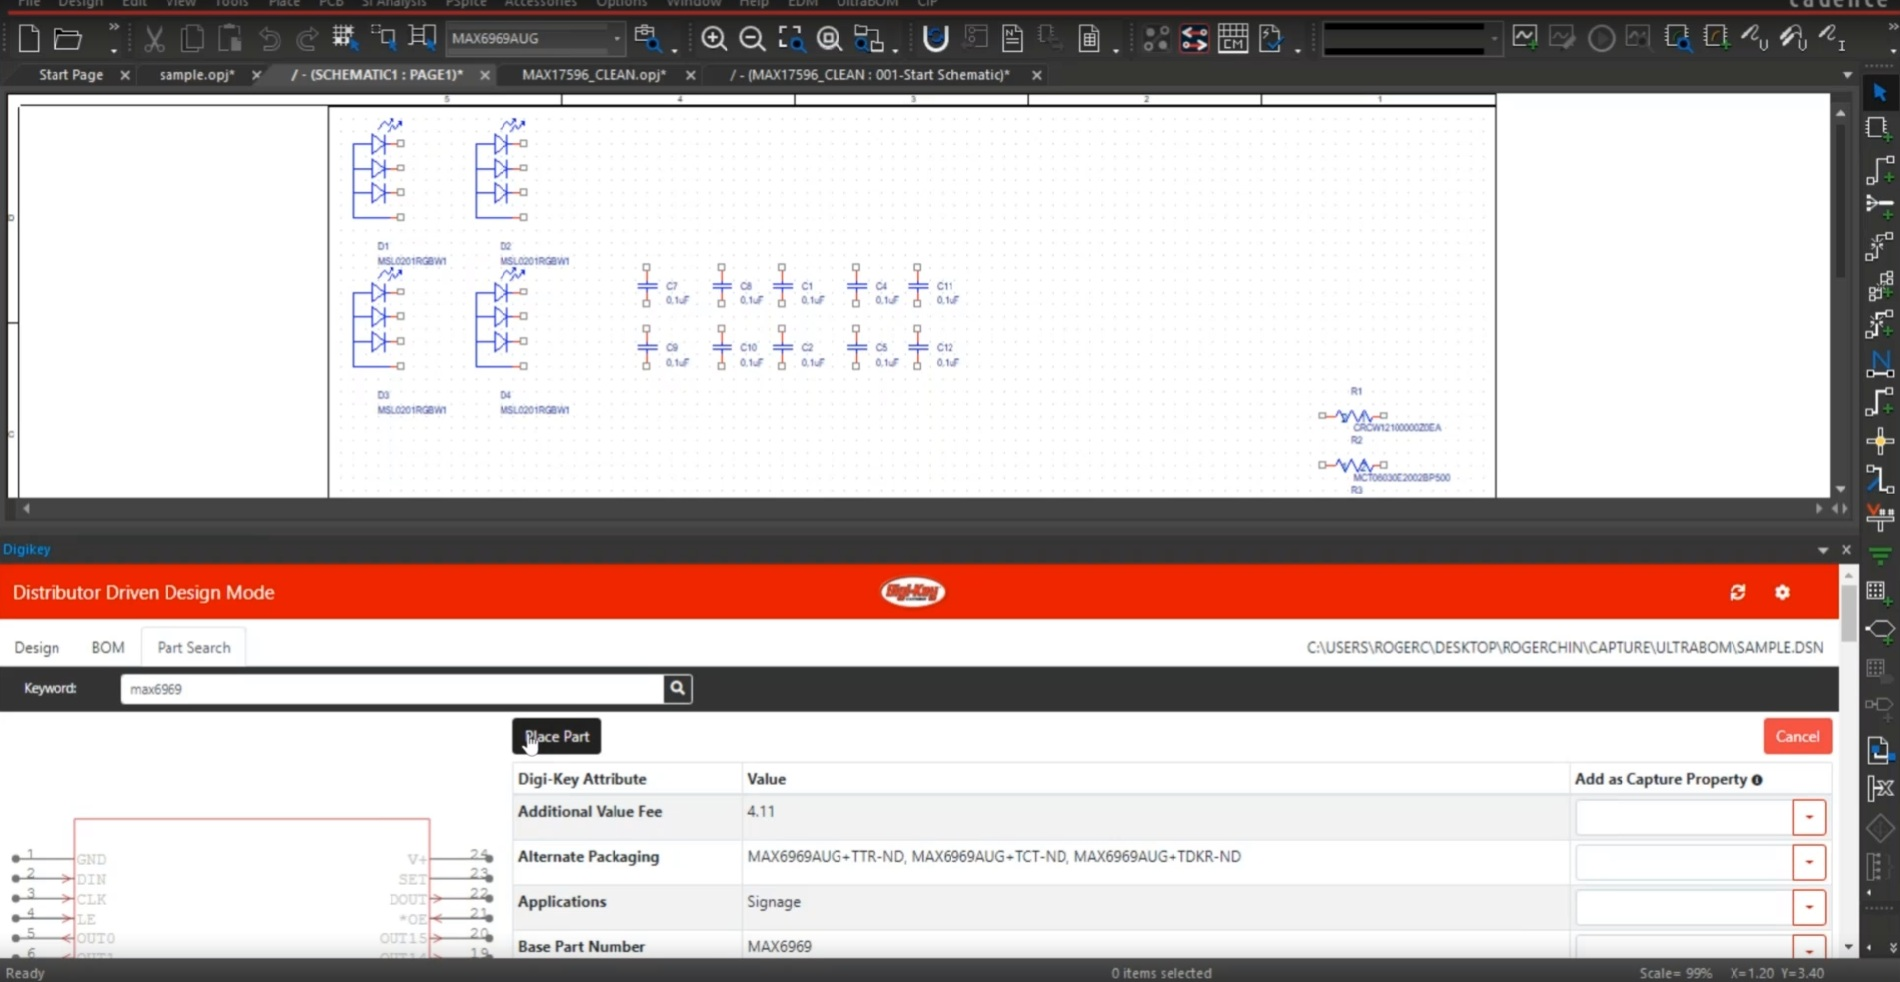Viewport: 1900px width, 982px height.
Task: Run keyword search with magnifier button
Action: pyautogui.click(x=678, y=688)
